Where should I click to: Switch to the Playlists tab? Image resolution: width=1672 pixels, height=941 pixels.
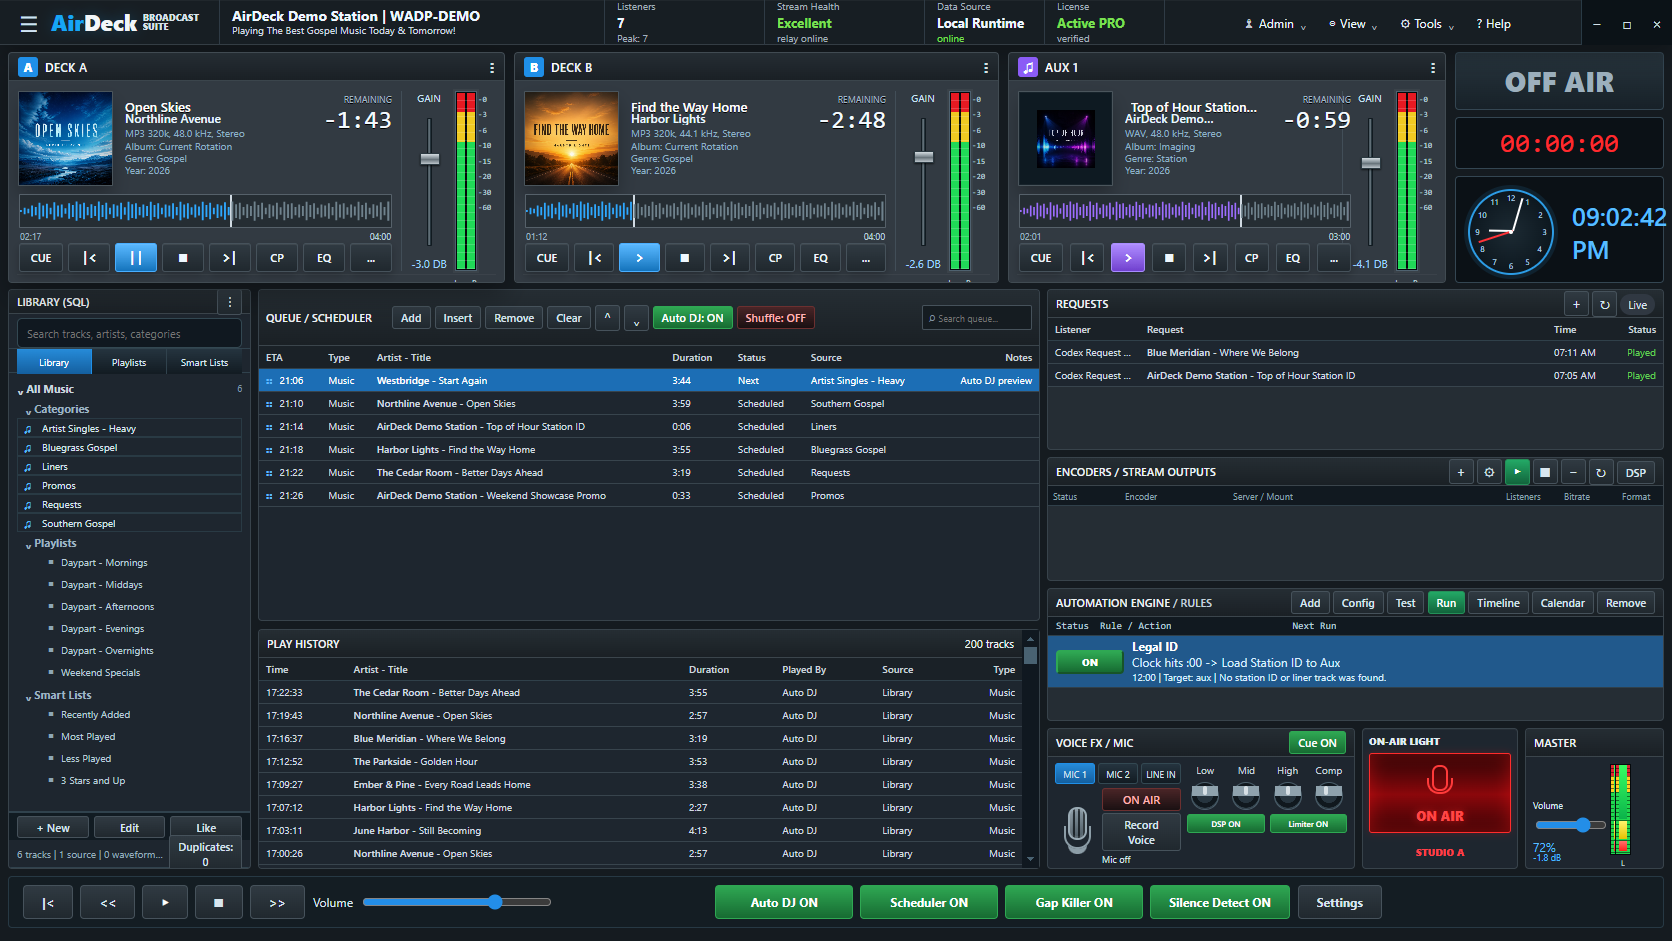tap(129, 362)
